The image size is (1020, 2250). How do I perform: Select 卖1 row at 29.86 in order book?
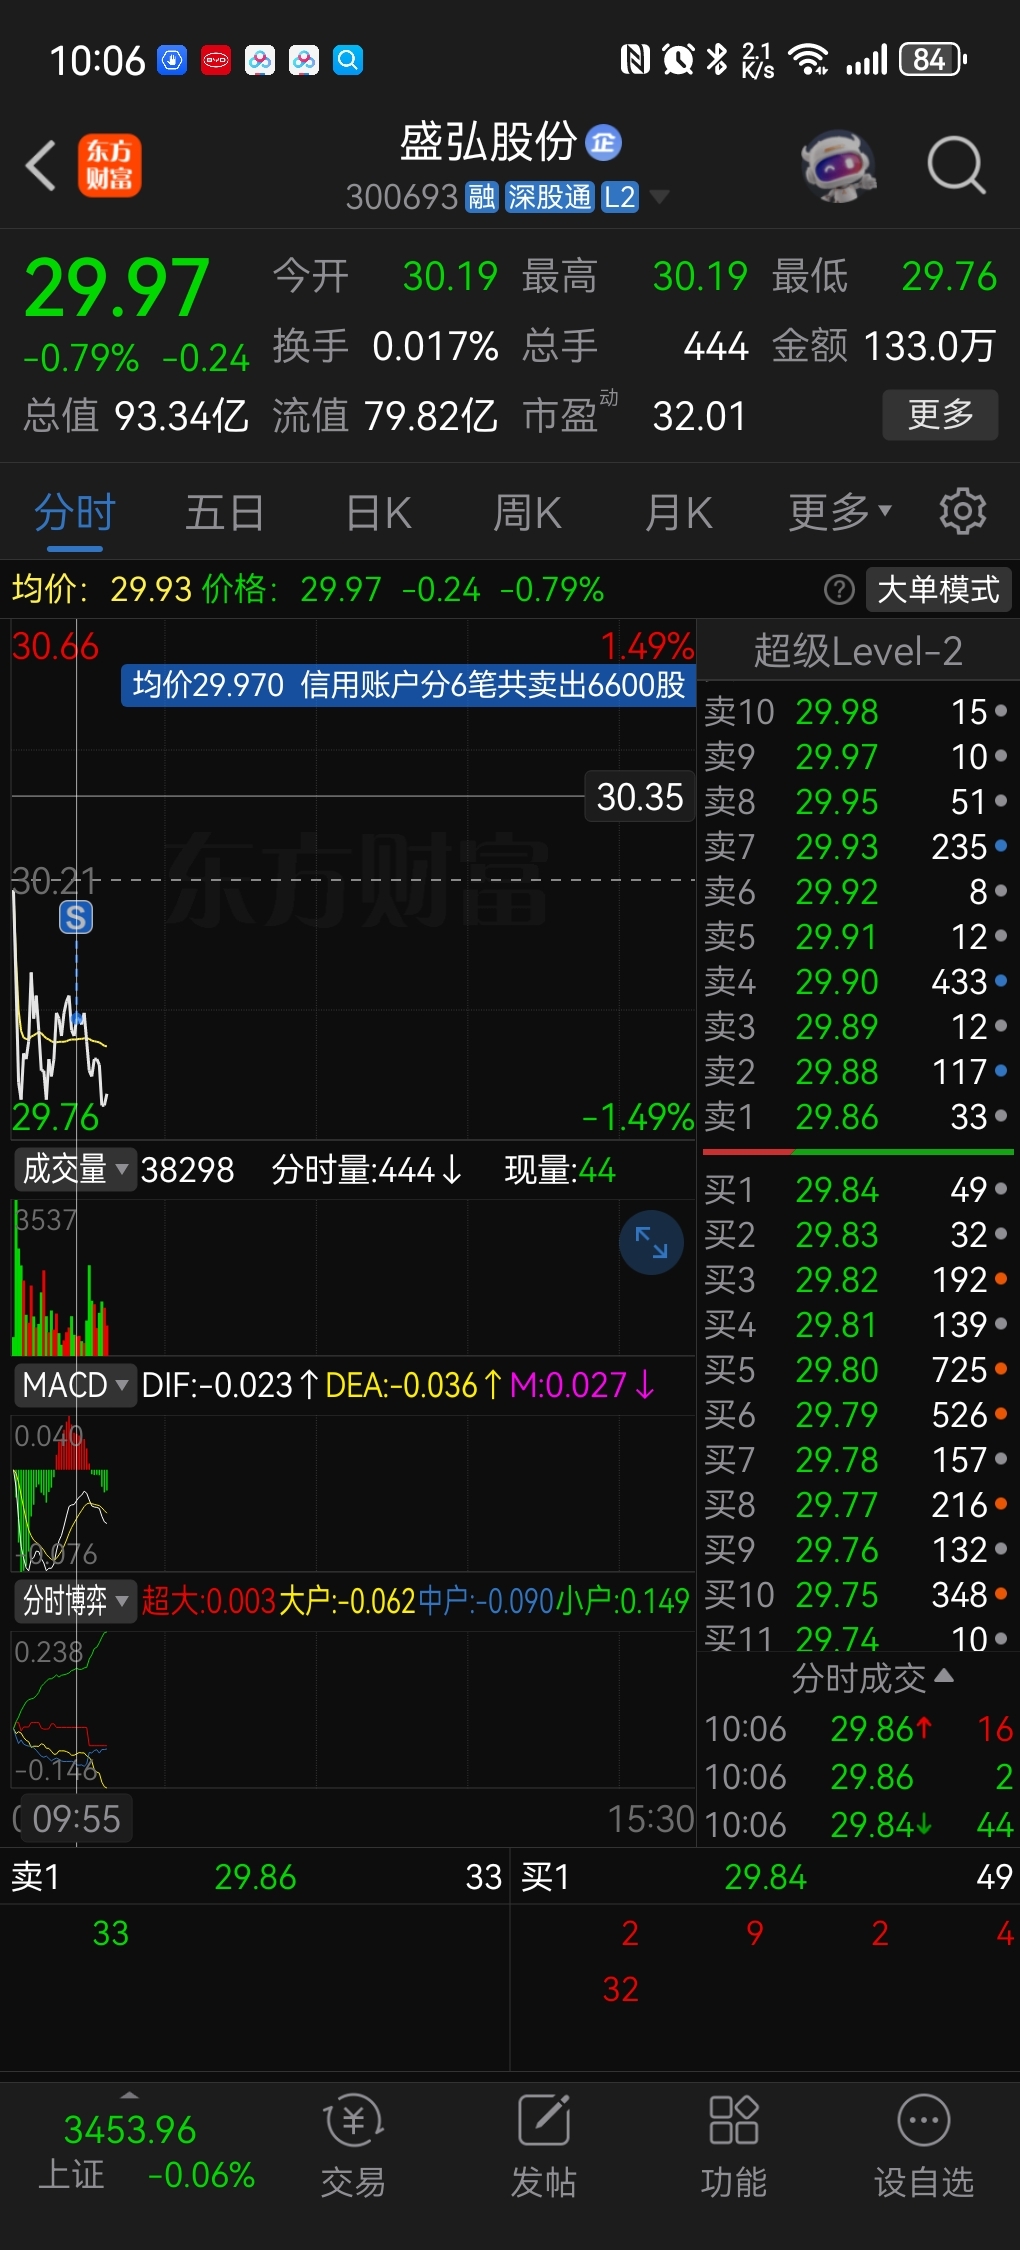[x=857, y=1117]
